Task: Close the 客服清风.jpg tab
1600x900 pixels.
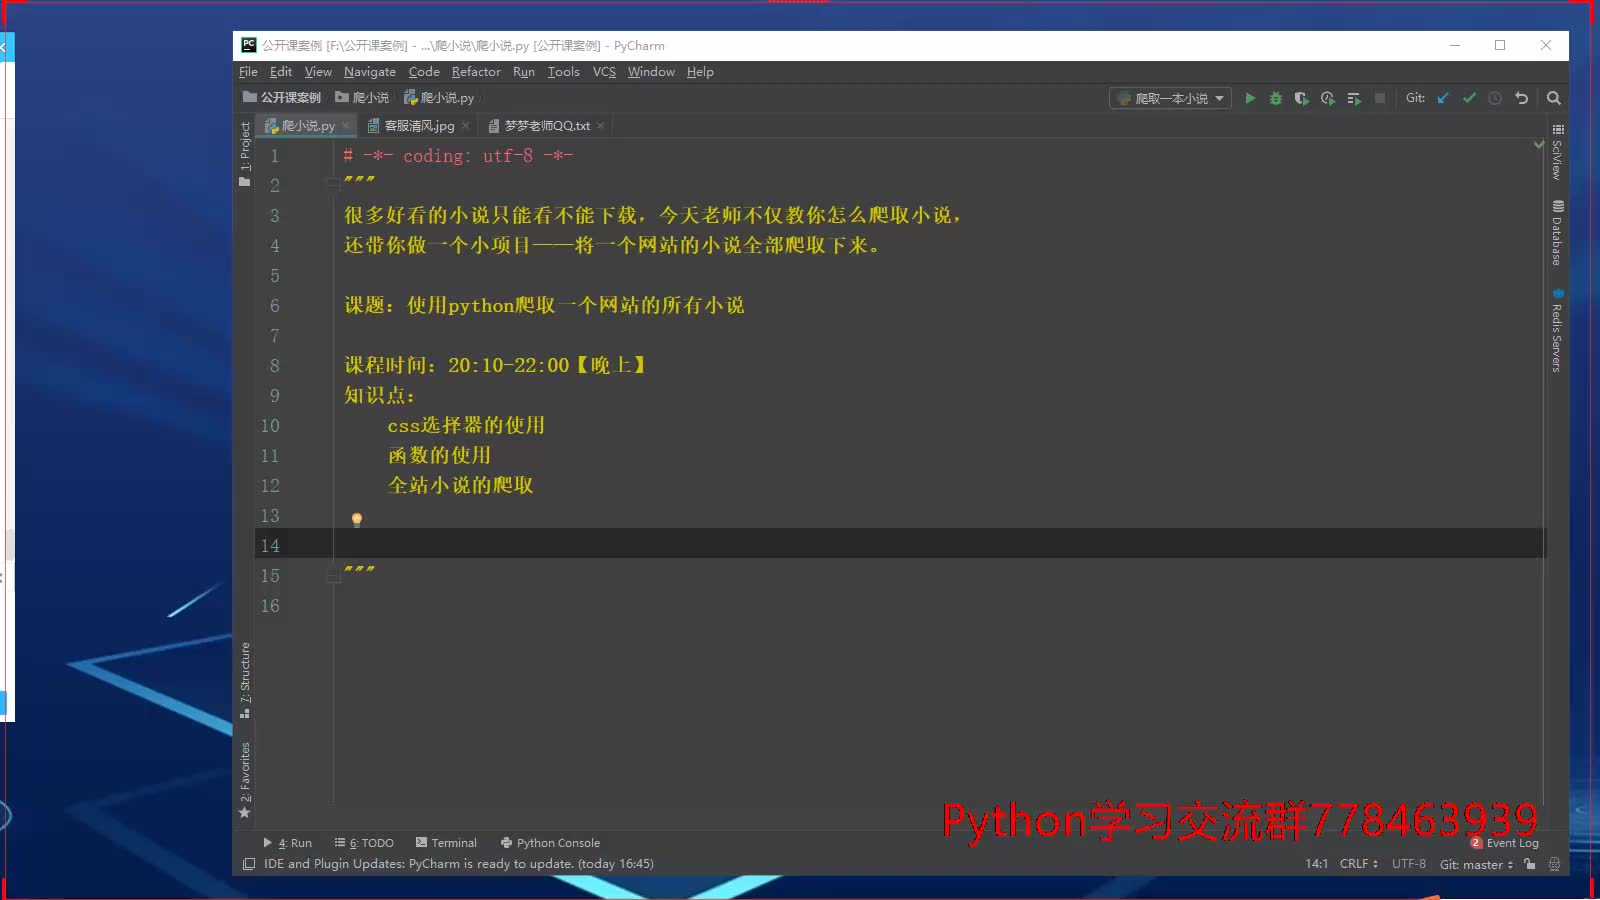Action: [465, 126]
